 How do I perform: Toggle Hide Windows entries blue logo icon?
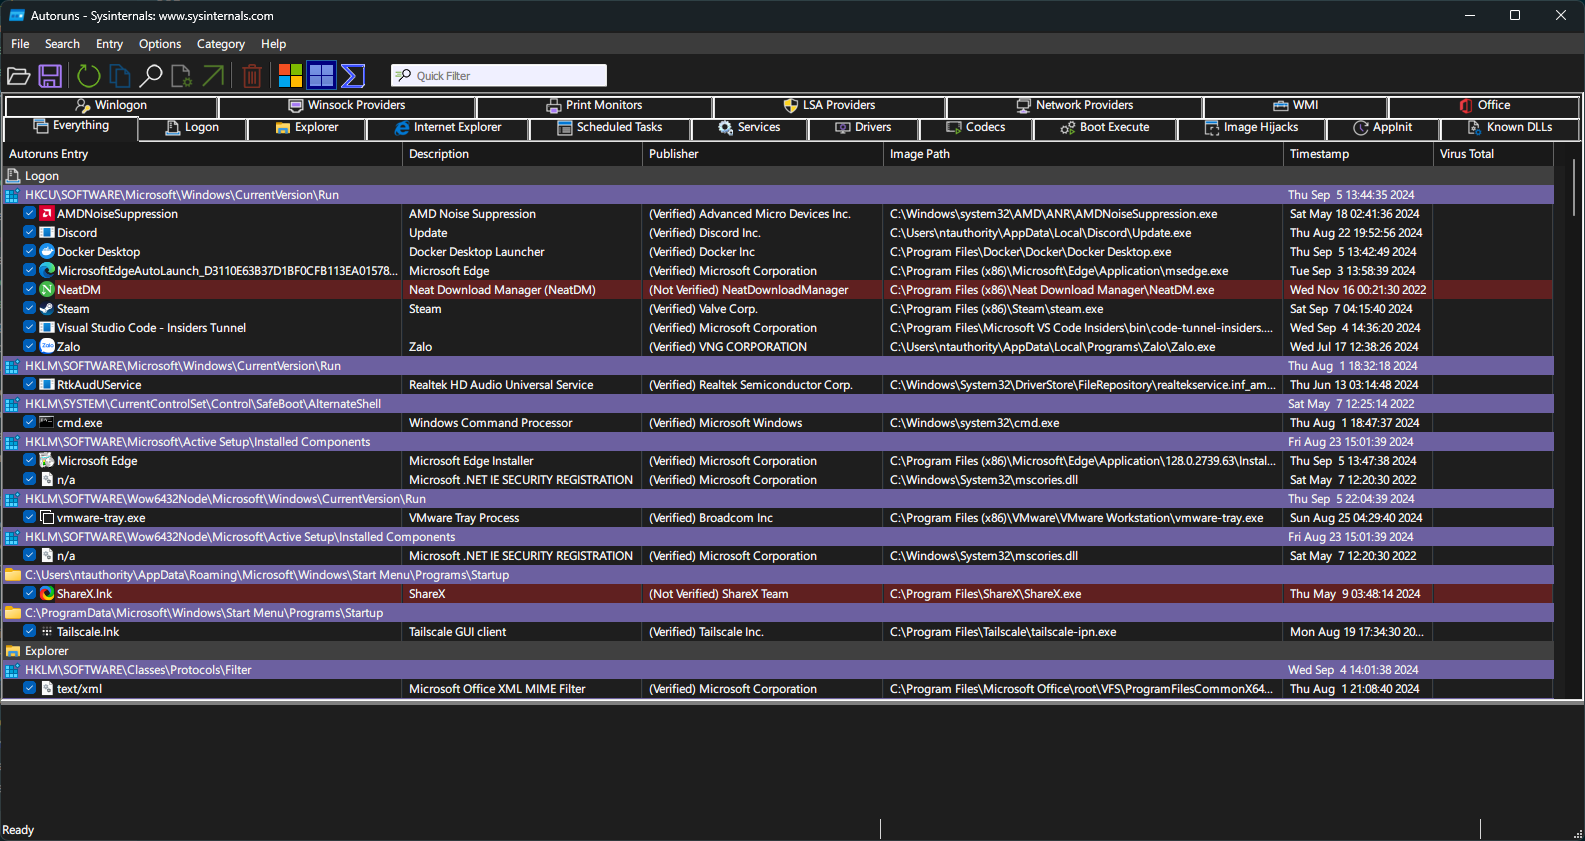click(321, 76)
